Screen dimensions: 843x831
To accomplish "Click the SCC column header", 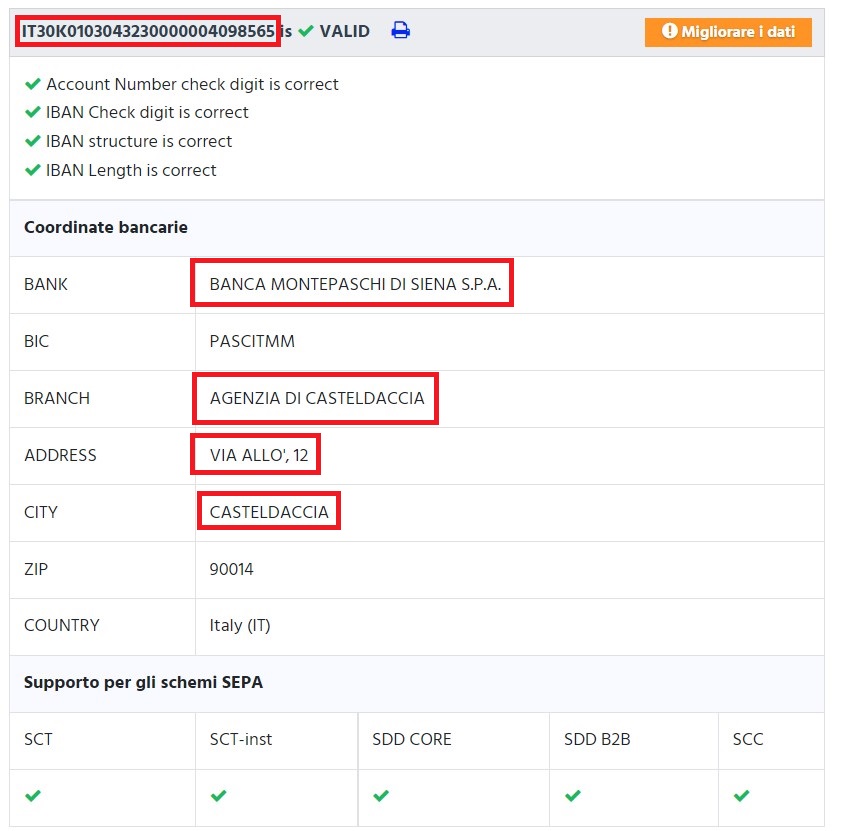I will (748, 740).
